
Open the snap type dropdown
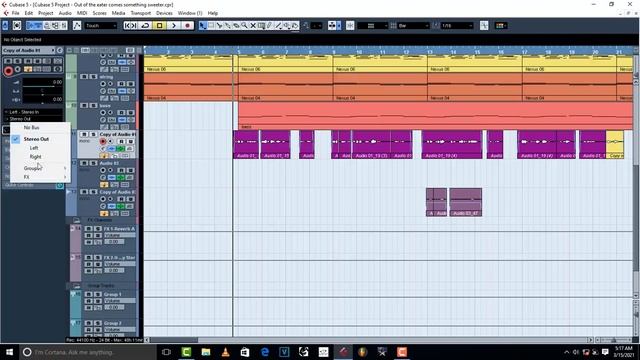tap(372, 26)
